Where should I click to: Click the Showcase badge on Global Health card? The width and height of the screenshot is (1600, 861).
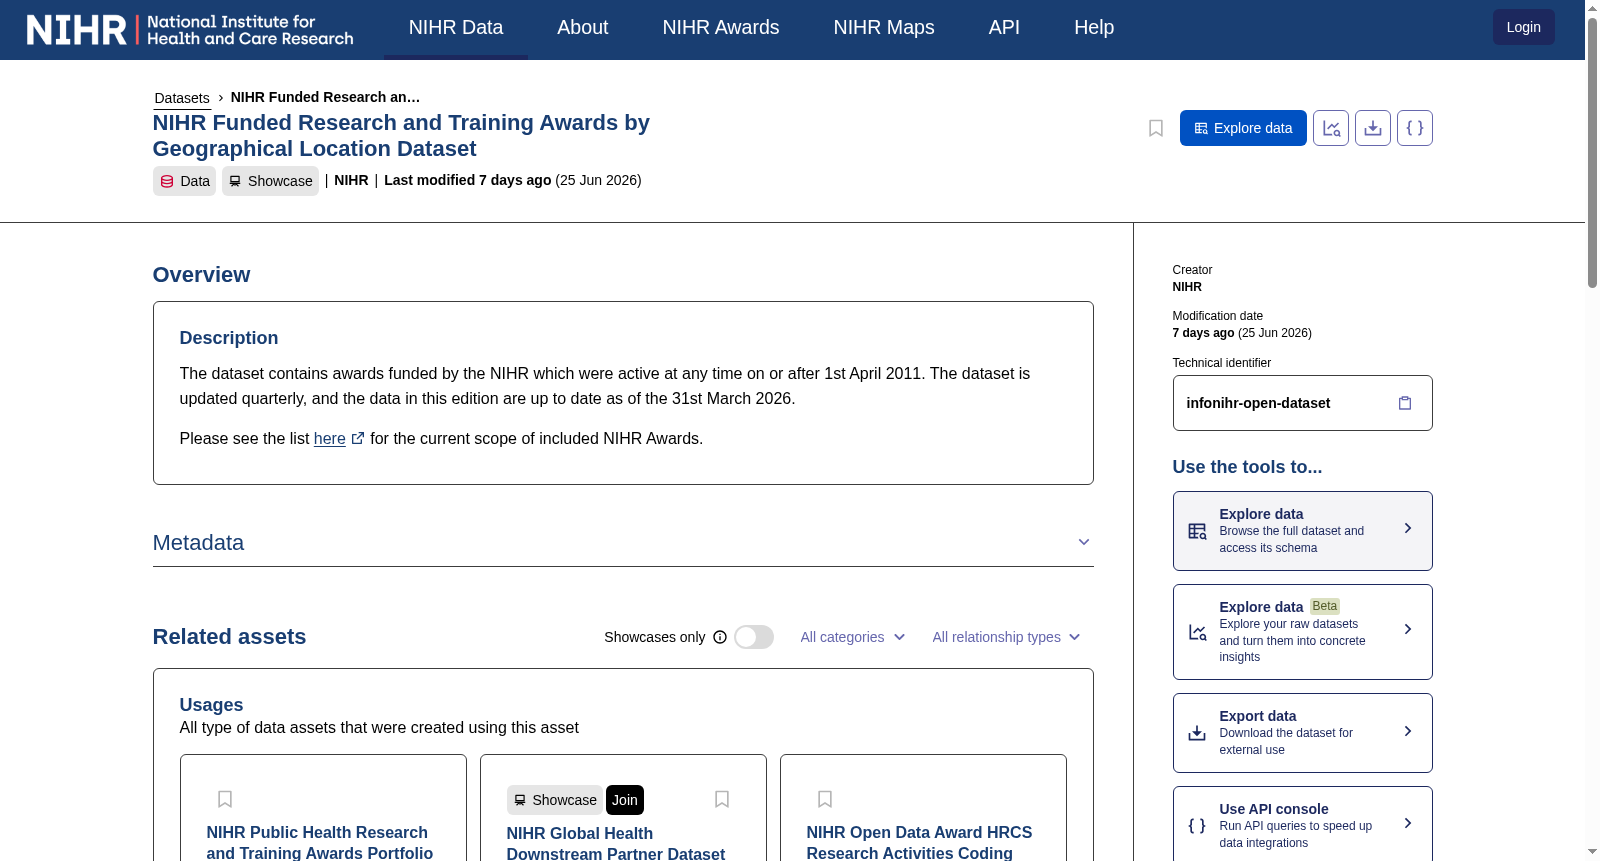pyautogui.click(x=555, y=800)
